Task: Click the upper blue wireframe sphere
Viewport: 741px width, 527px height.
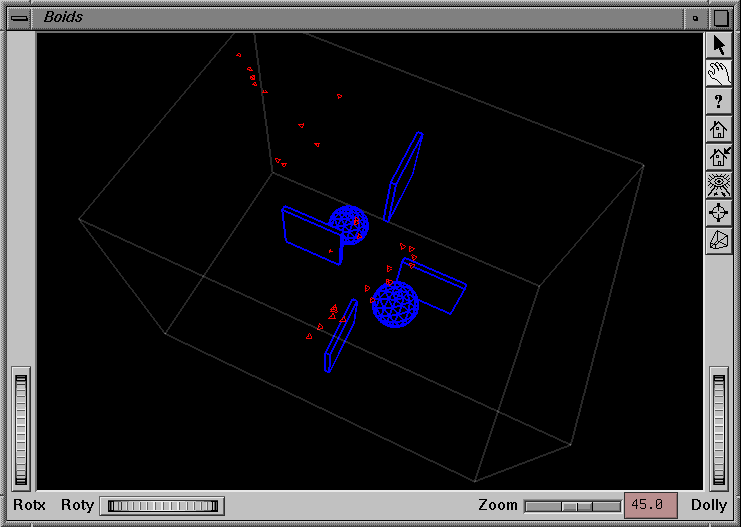Action: [x=349, y=225]
